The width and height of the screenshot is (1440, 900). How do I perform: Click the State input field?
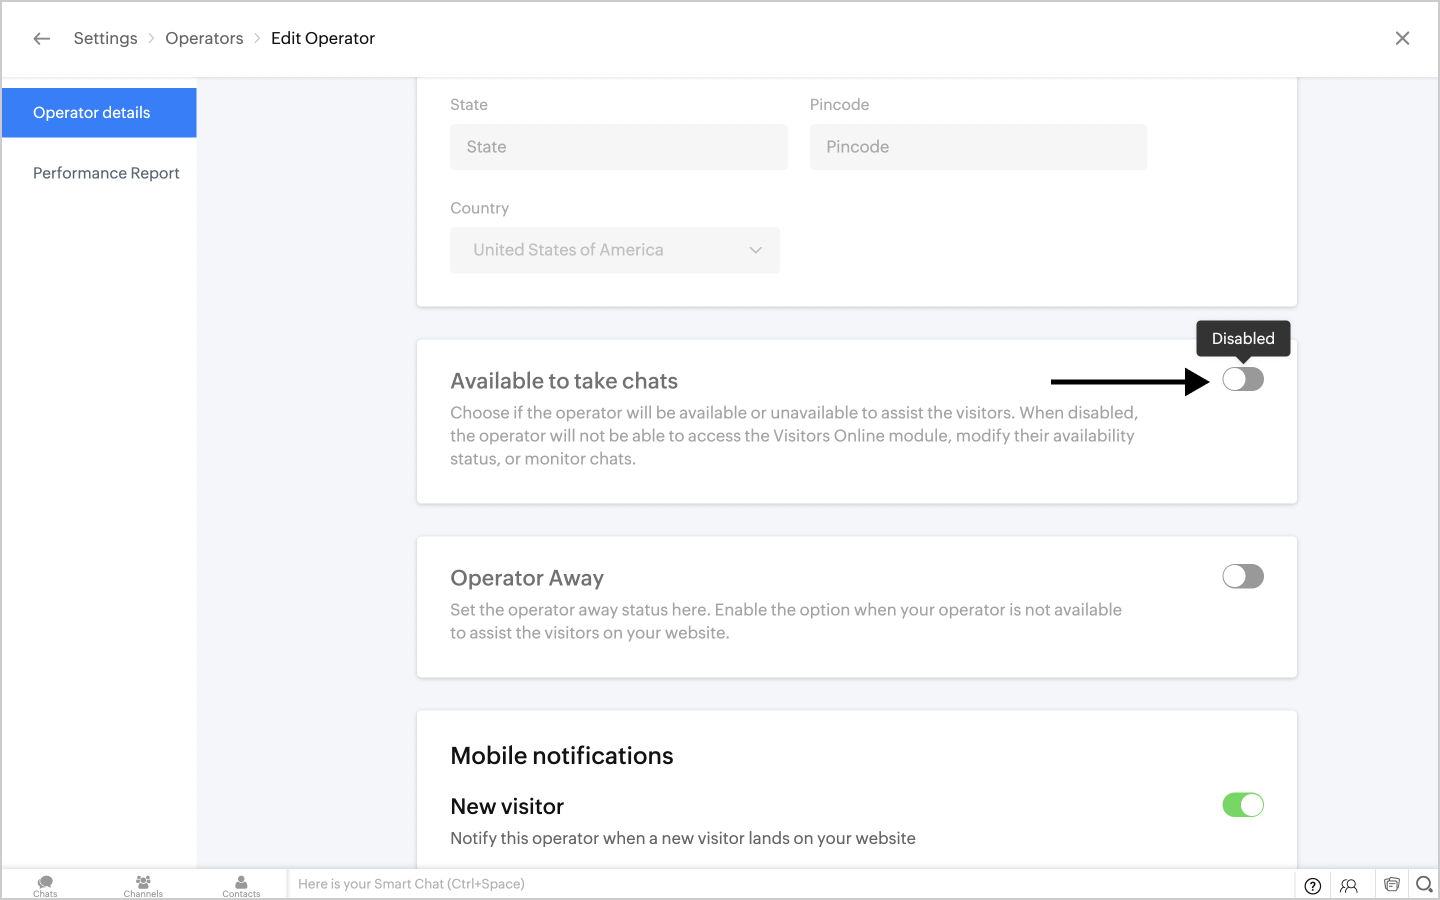point(618,147)
